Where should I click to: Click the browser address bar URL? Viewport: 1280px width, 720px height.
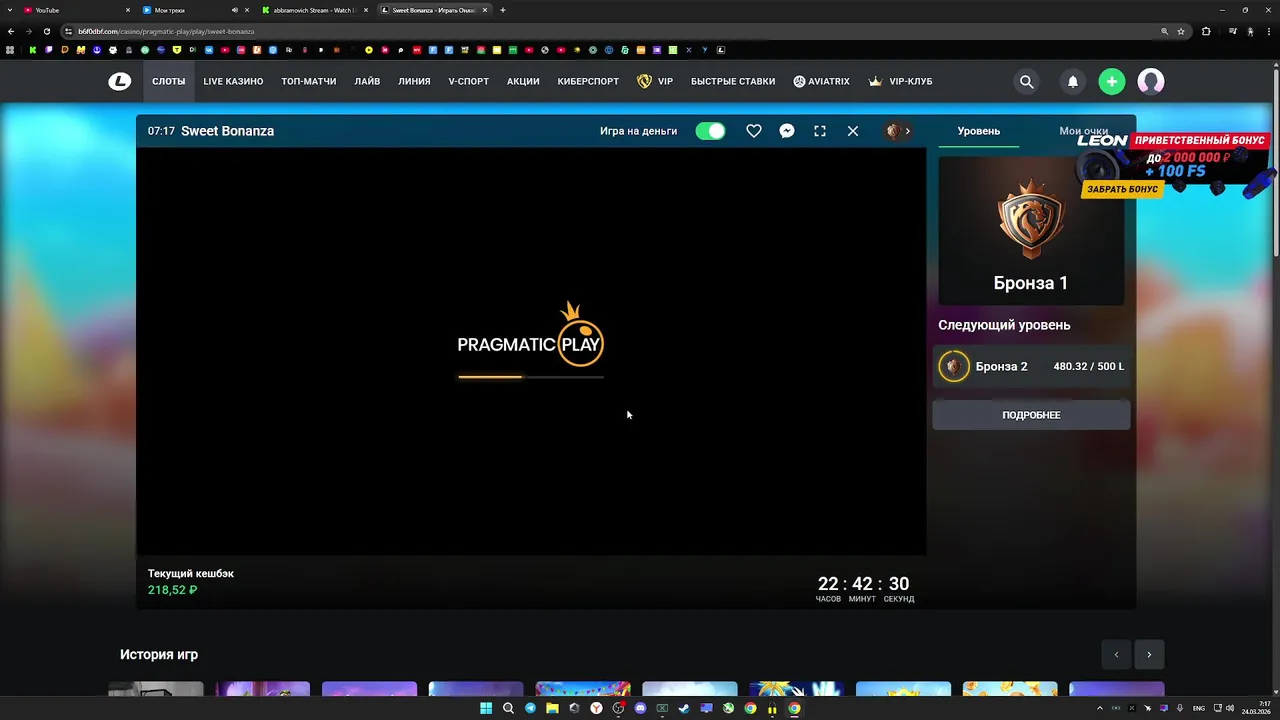click(166, 31)
